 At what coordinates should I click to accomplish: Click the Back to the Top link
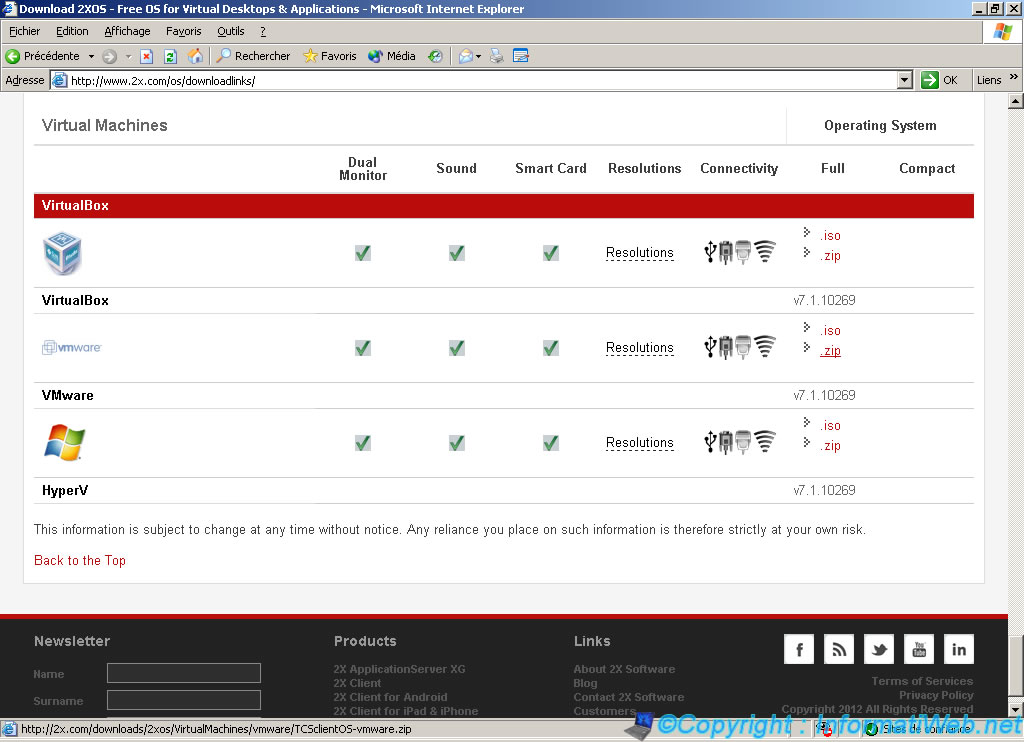click(x=80, y=561)
